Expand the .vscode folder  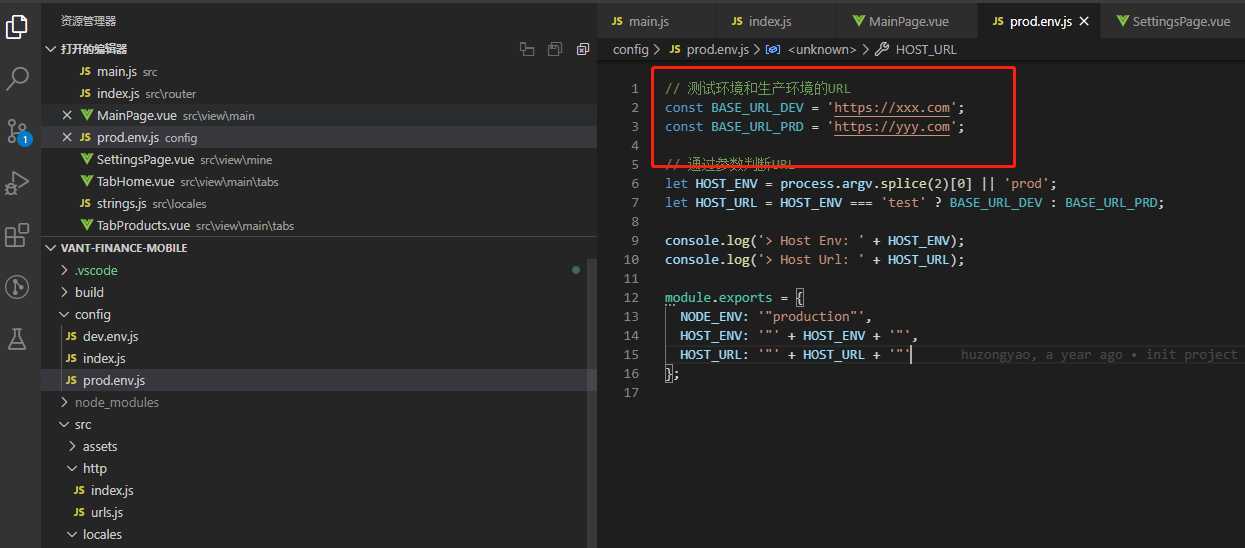96,270
